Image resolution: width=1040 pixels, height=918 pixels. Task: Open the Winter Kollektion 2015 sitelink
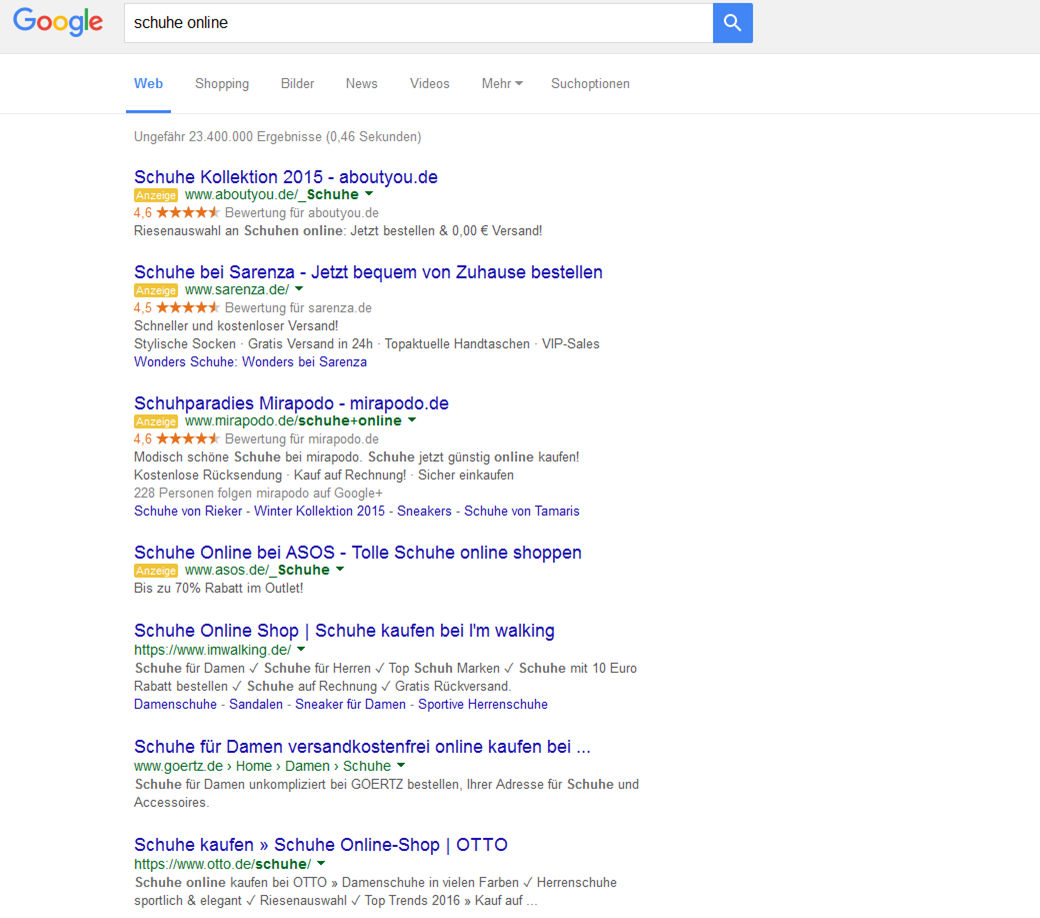(x=318, y=510)
